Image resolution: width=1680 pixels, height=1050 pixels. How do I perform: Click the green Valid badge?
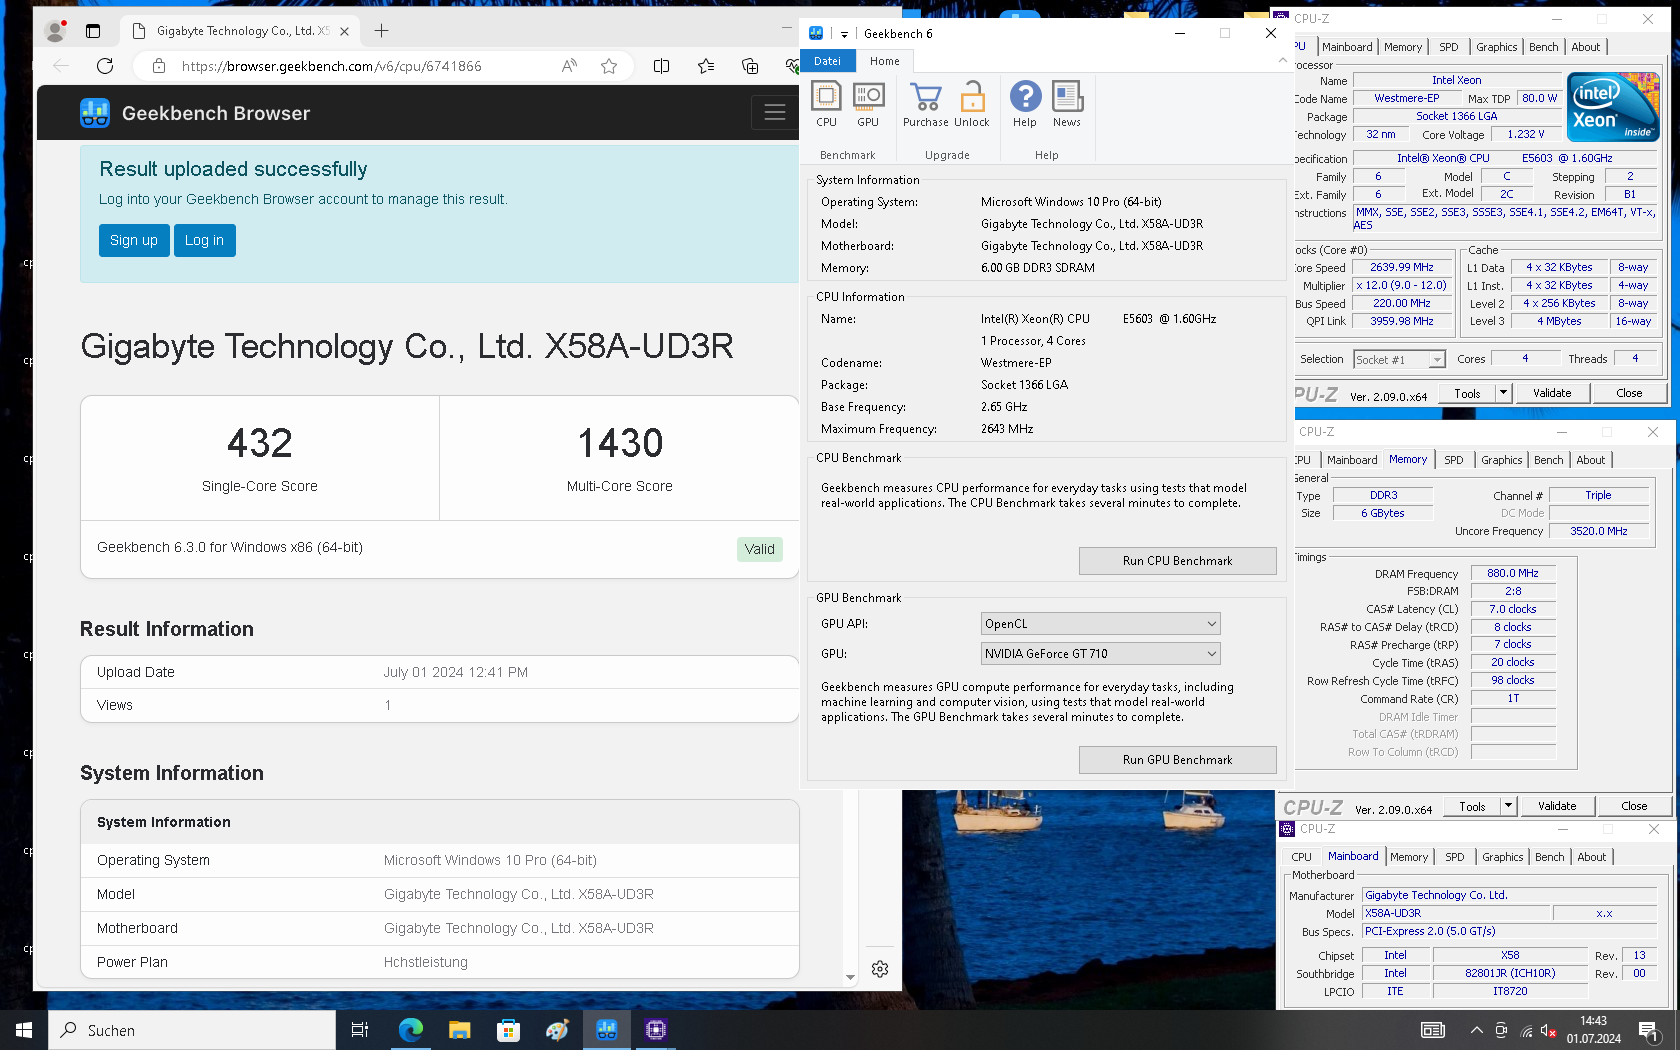(x=760, y=549)
